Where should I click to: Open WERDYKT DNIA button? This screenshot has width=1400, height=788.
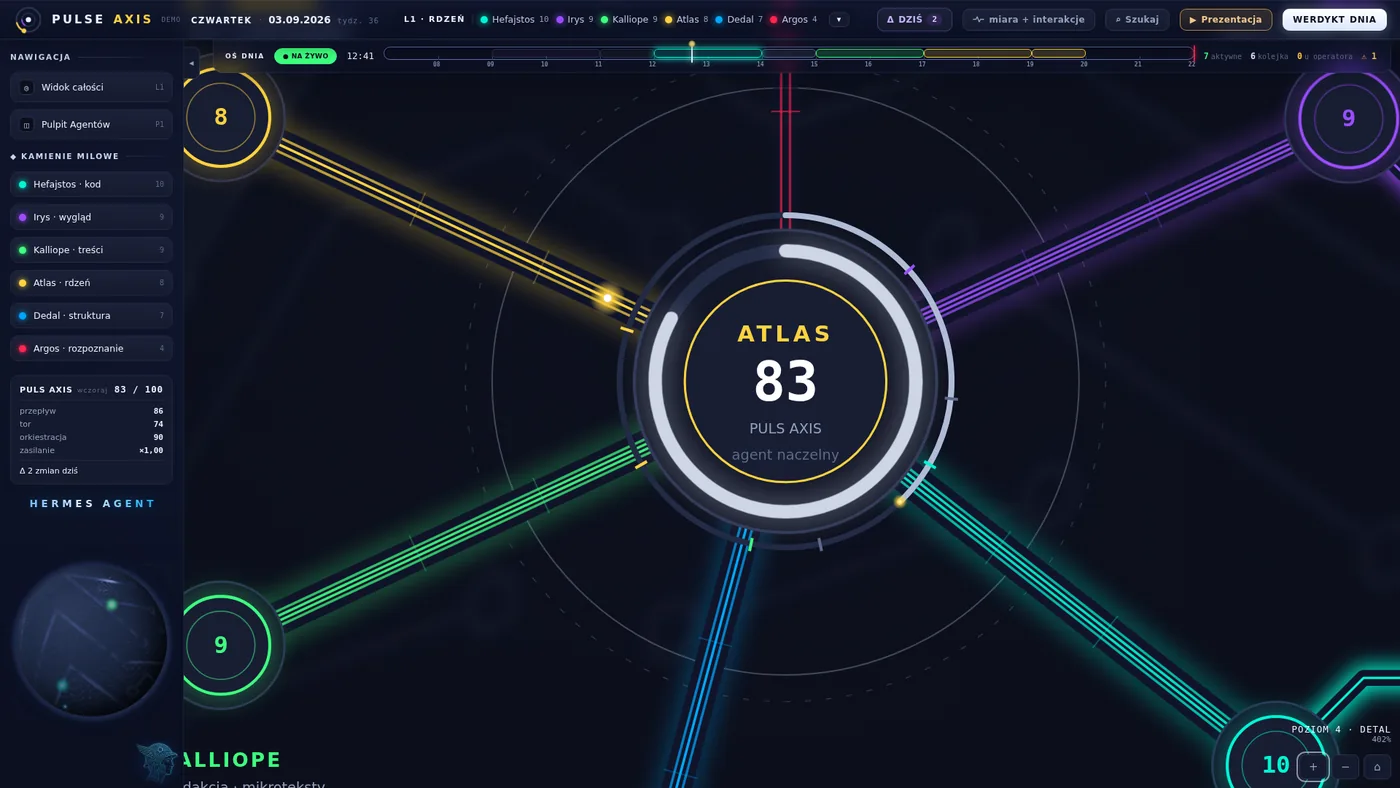(1334, 19)
